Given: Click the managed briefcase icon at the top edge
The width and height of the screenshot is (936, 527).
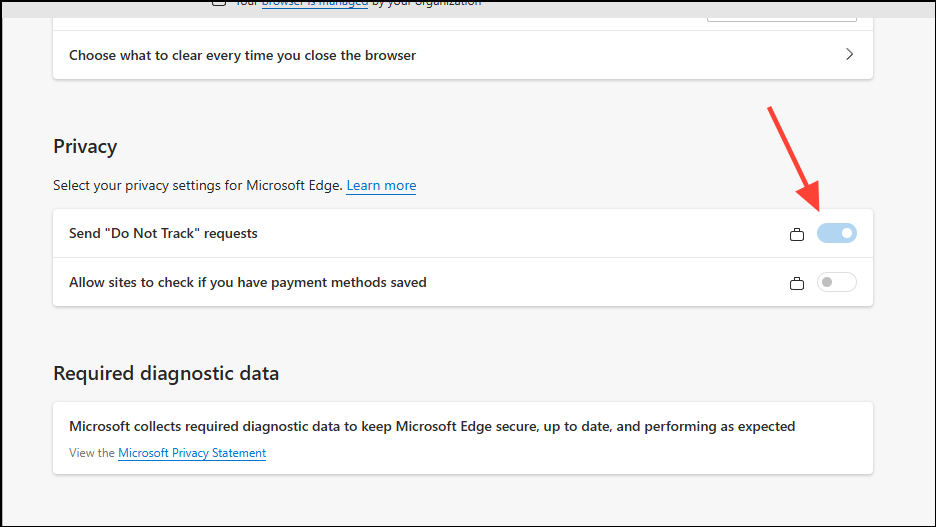Looking at the screenshot, I should click(x=219, y=3).
